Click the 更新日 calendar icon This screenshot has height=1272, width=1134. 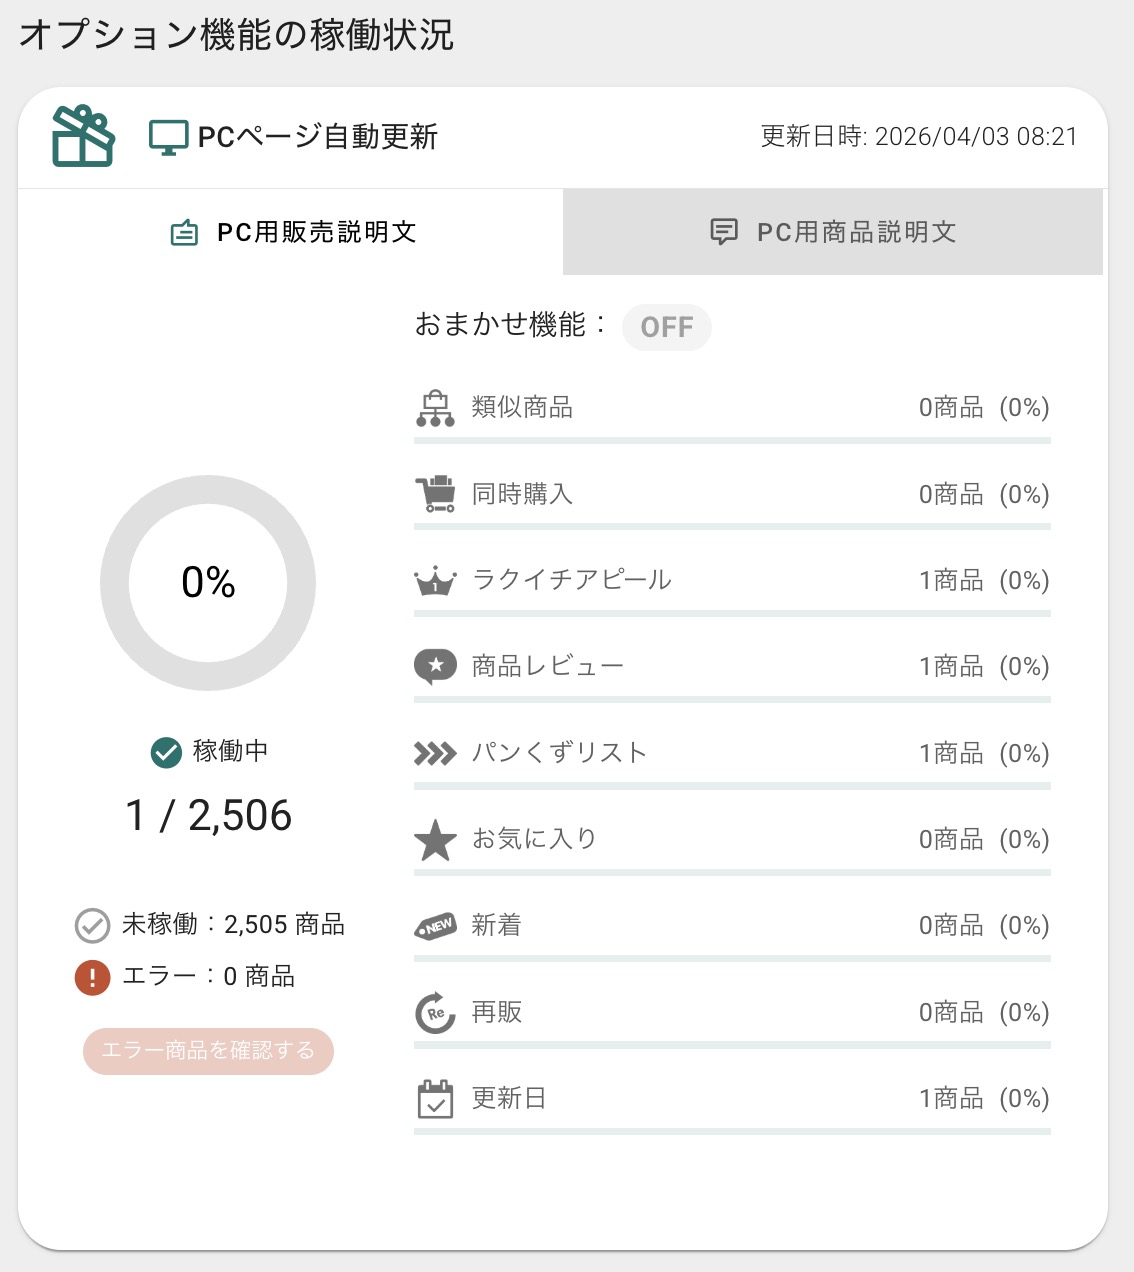pos(435,1099)
